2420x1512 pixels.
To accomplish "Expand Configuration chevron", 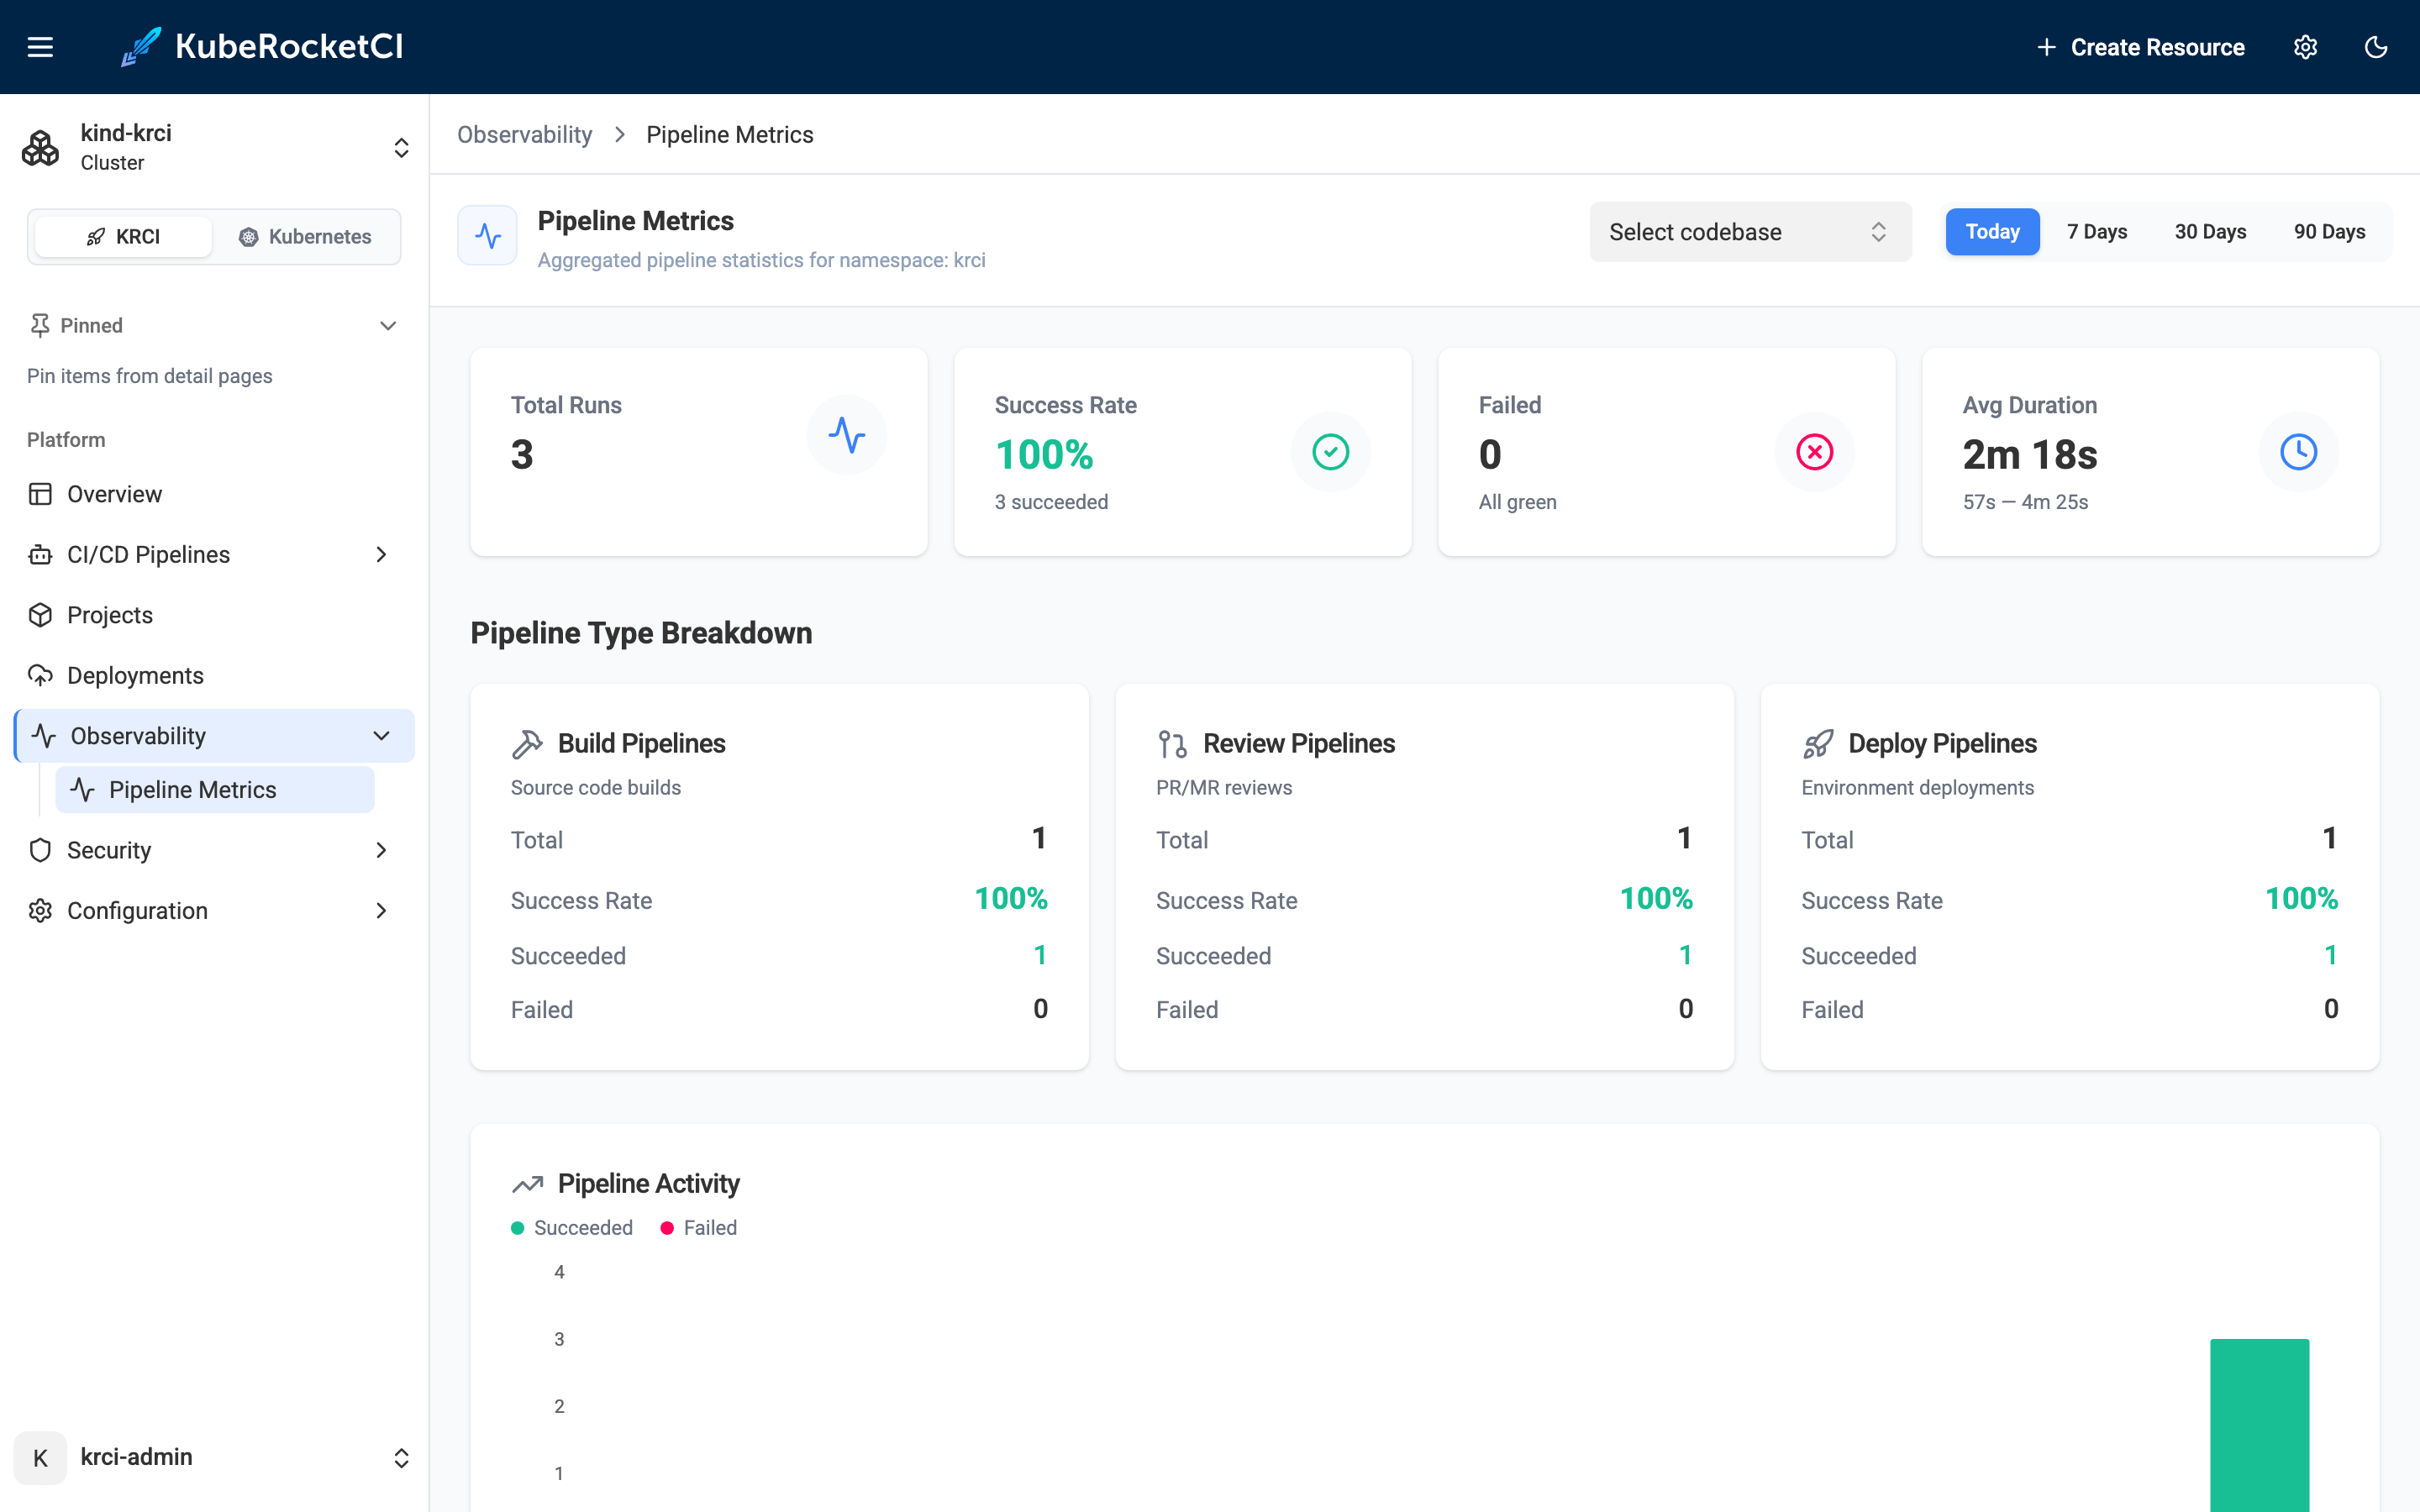I will coord(381,910).
